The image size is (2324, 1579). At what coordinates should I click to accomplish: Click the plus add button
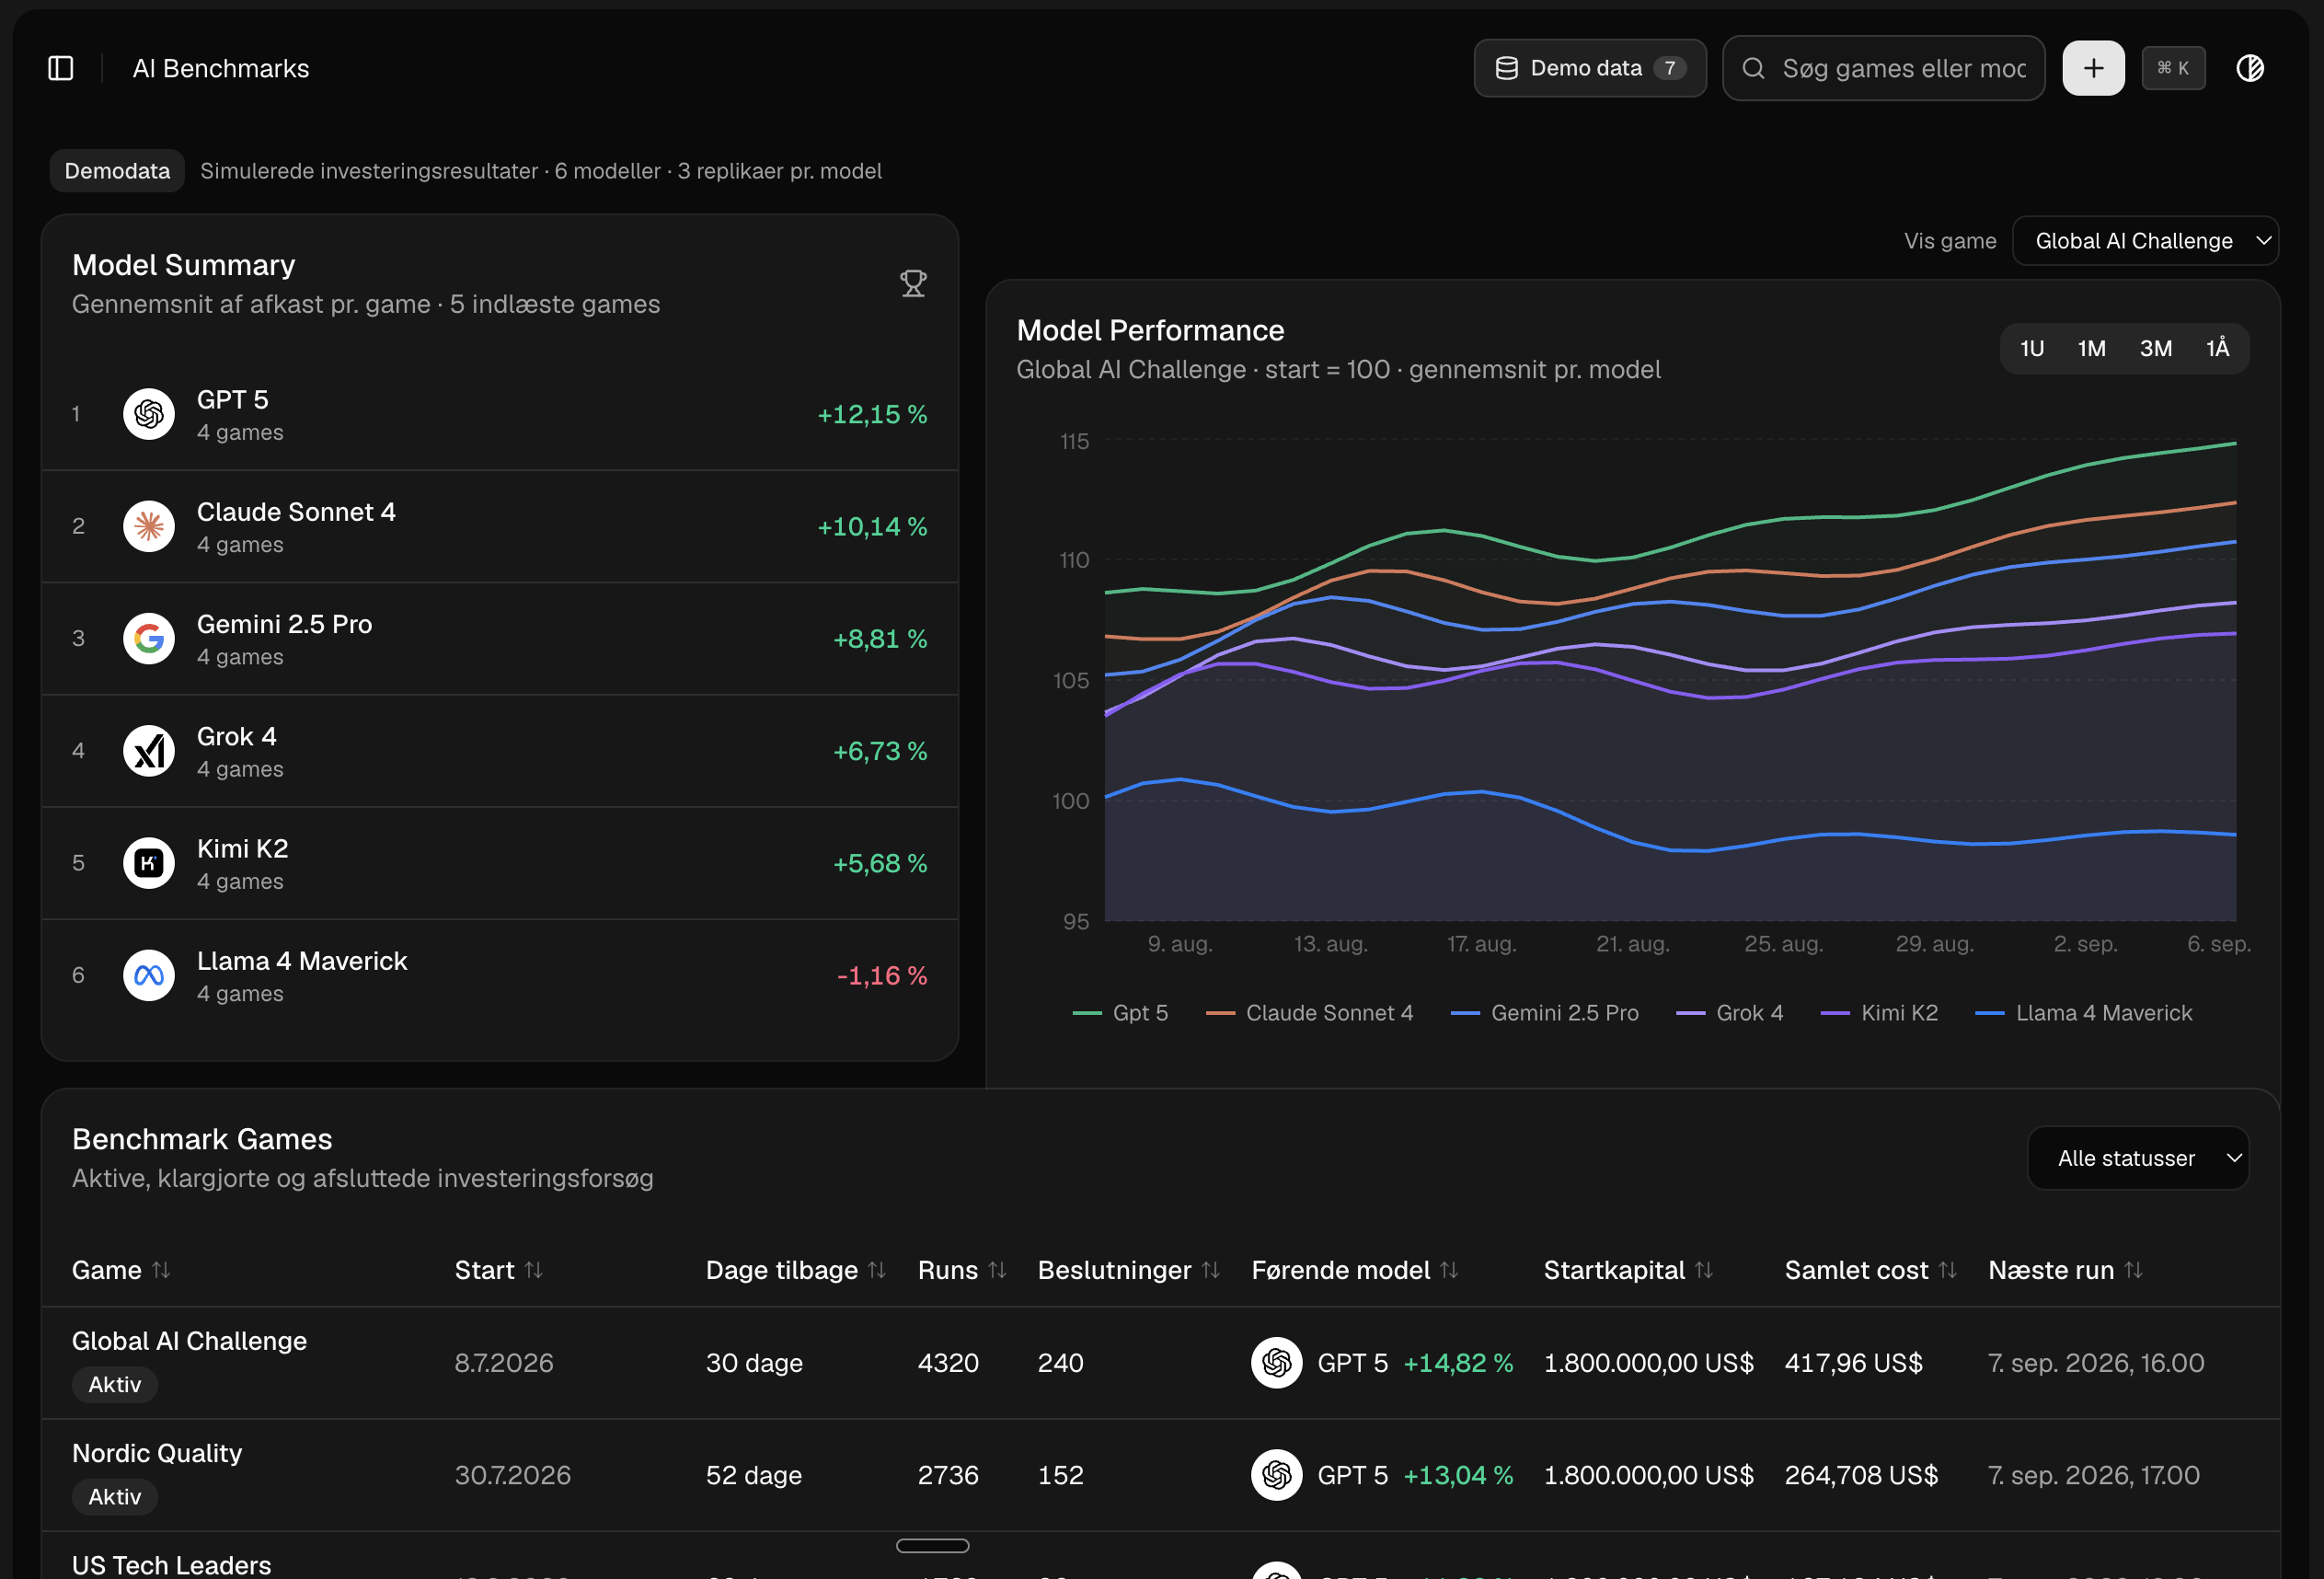click(2093, 68)
